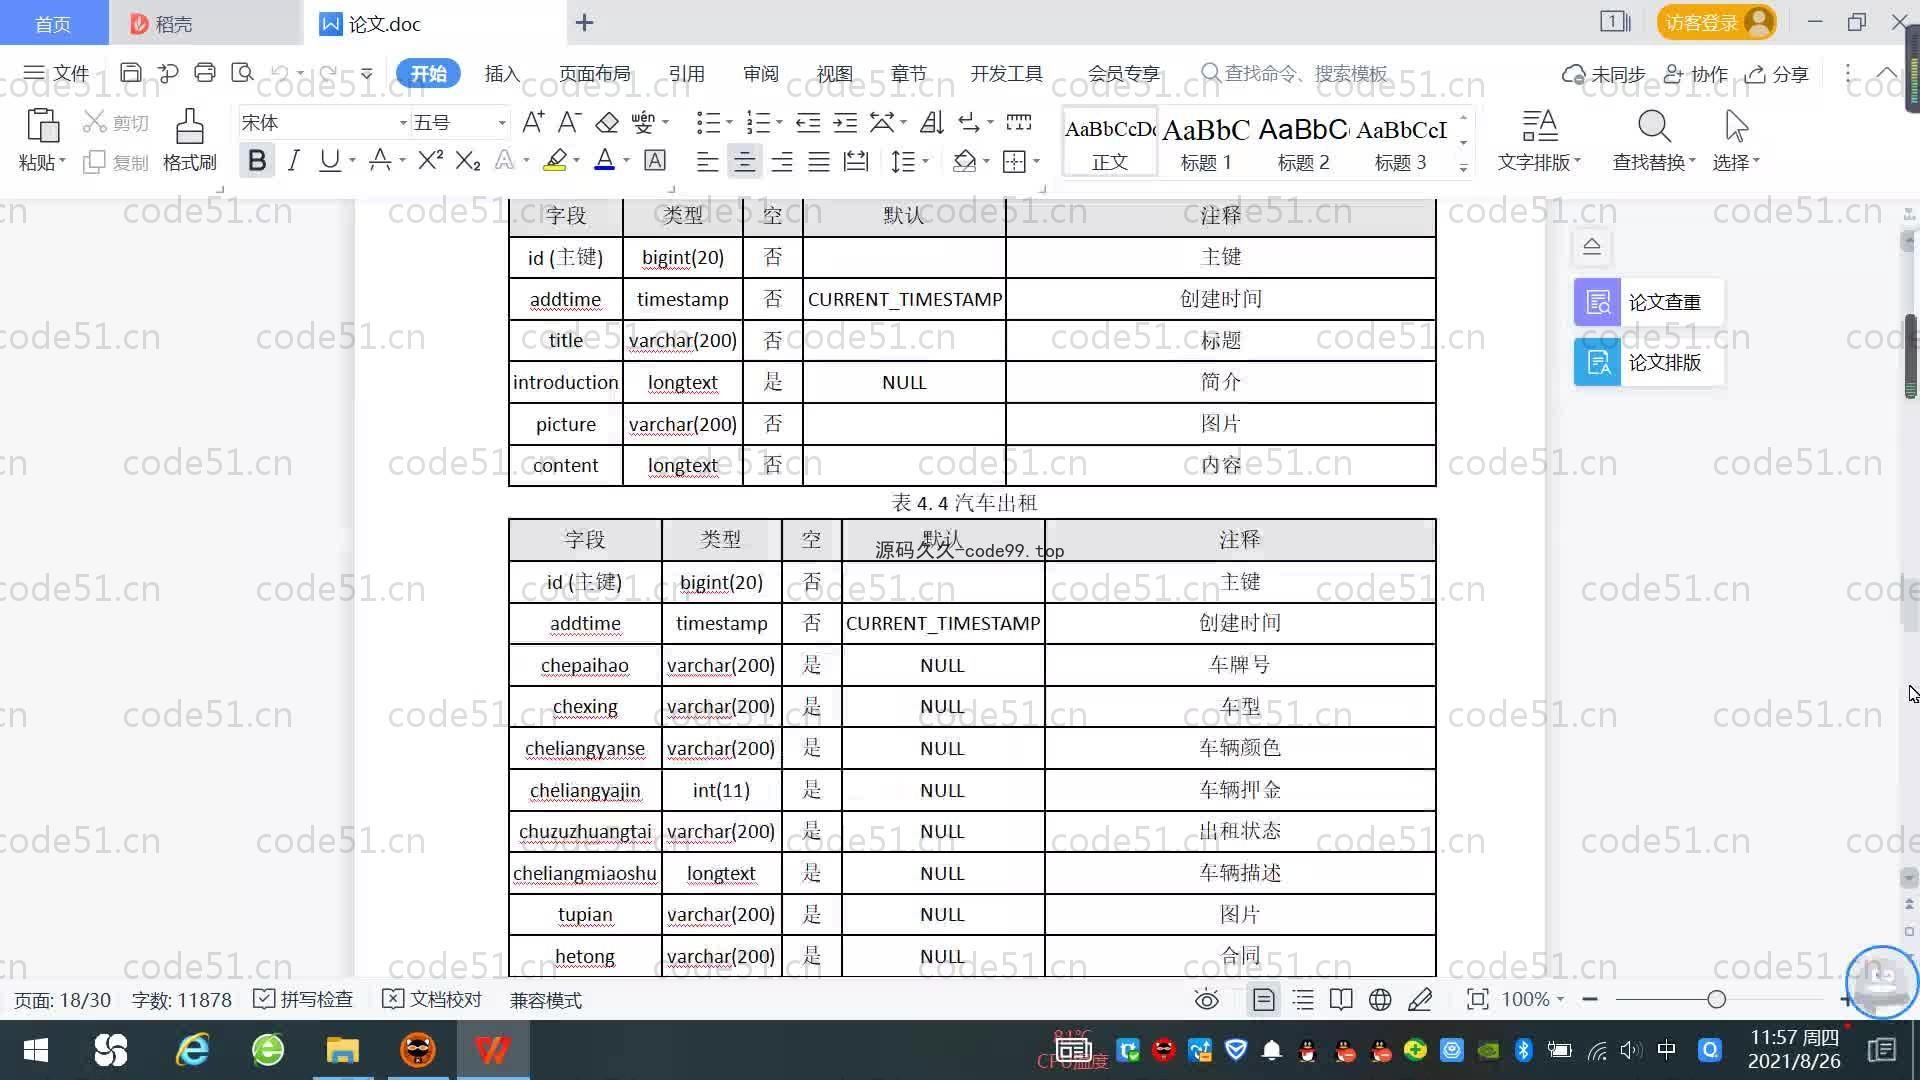The width and height of the screenshot is (1920, 1080).
Task: Switch to page view layout
Action: click(1264, 1000)
